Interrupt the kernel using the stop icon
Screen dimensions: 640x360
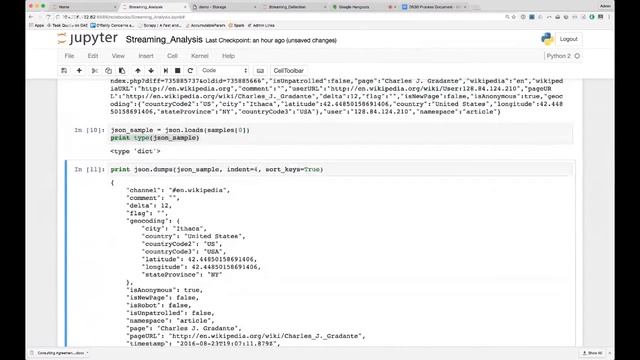click(x=178, y=71)
